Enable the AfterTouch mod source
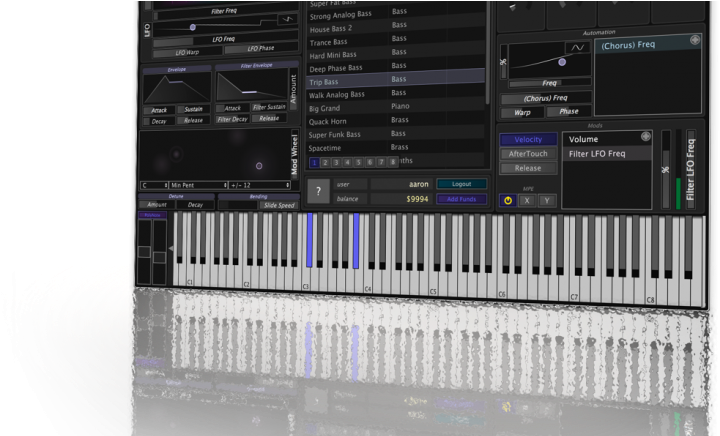Screen dimensions: 720x436 [528, 154]
